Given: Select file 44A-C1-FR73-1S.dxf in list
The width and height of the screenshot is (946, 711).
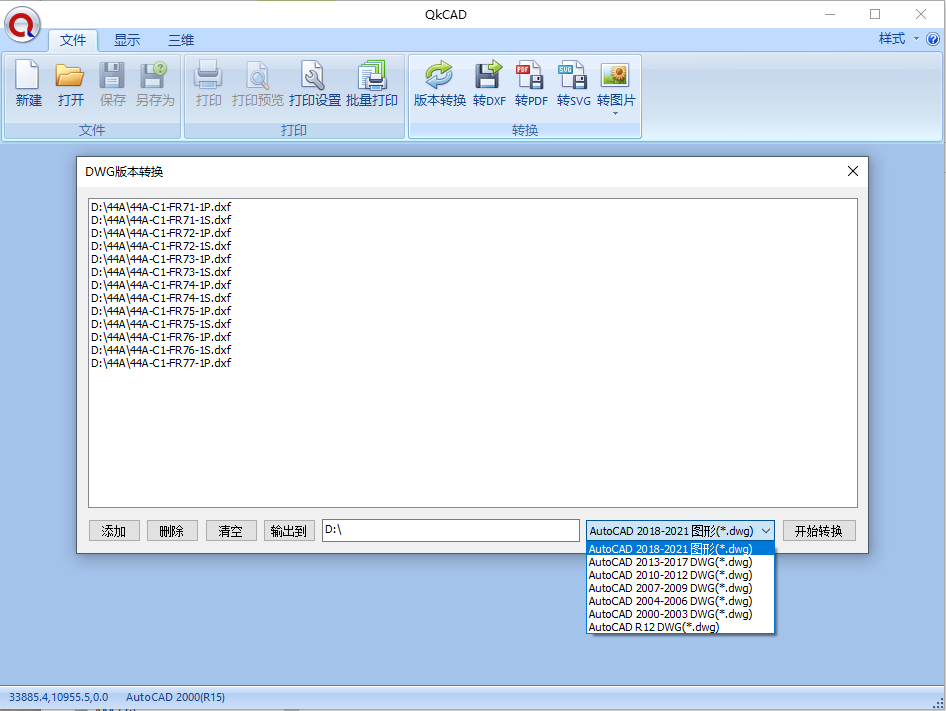Looking at the screenshot, I should point(161,272).
